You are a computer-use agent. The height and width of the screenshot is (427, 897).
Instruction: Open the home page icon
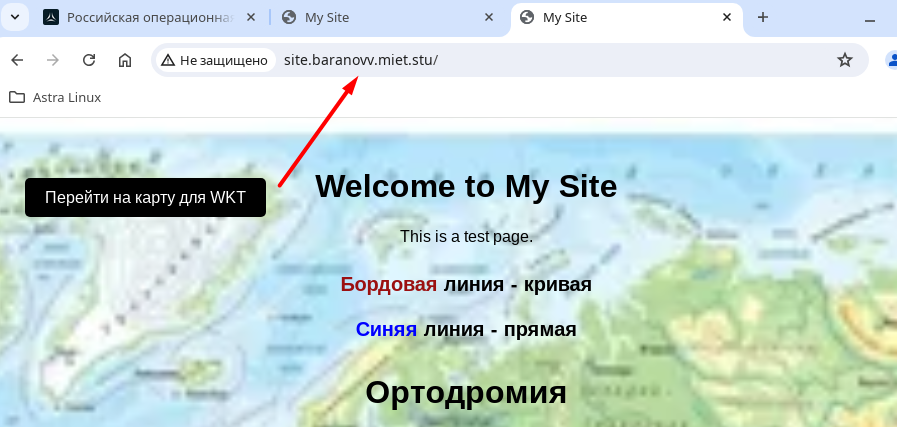point(125,60)
